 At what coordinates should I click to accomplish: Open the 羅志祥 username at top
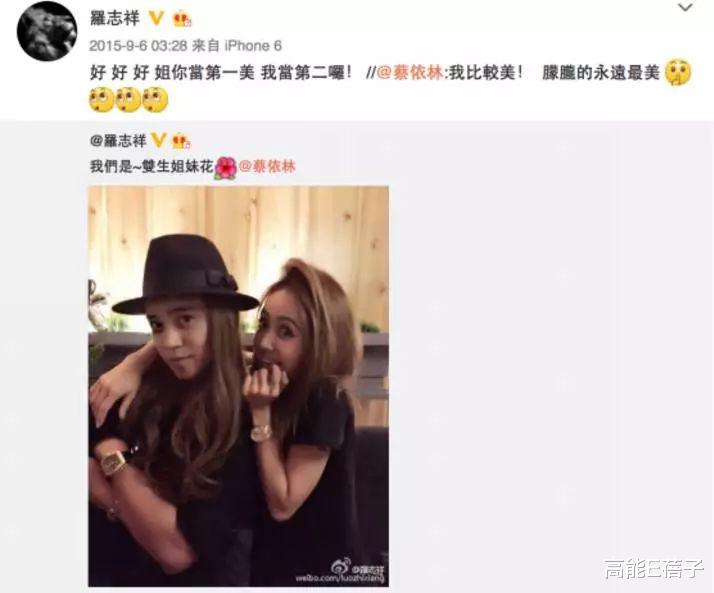115,18
